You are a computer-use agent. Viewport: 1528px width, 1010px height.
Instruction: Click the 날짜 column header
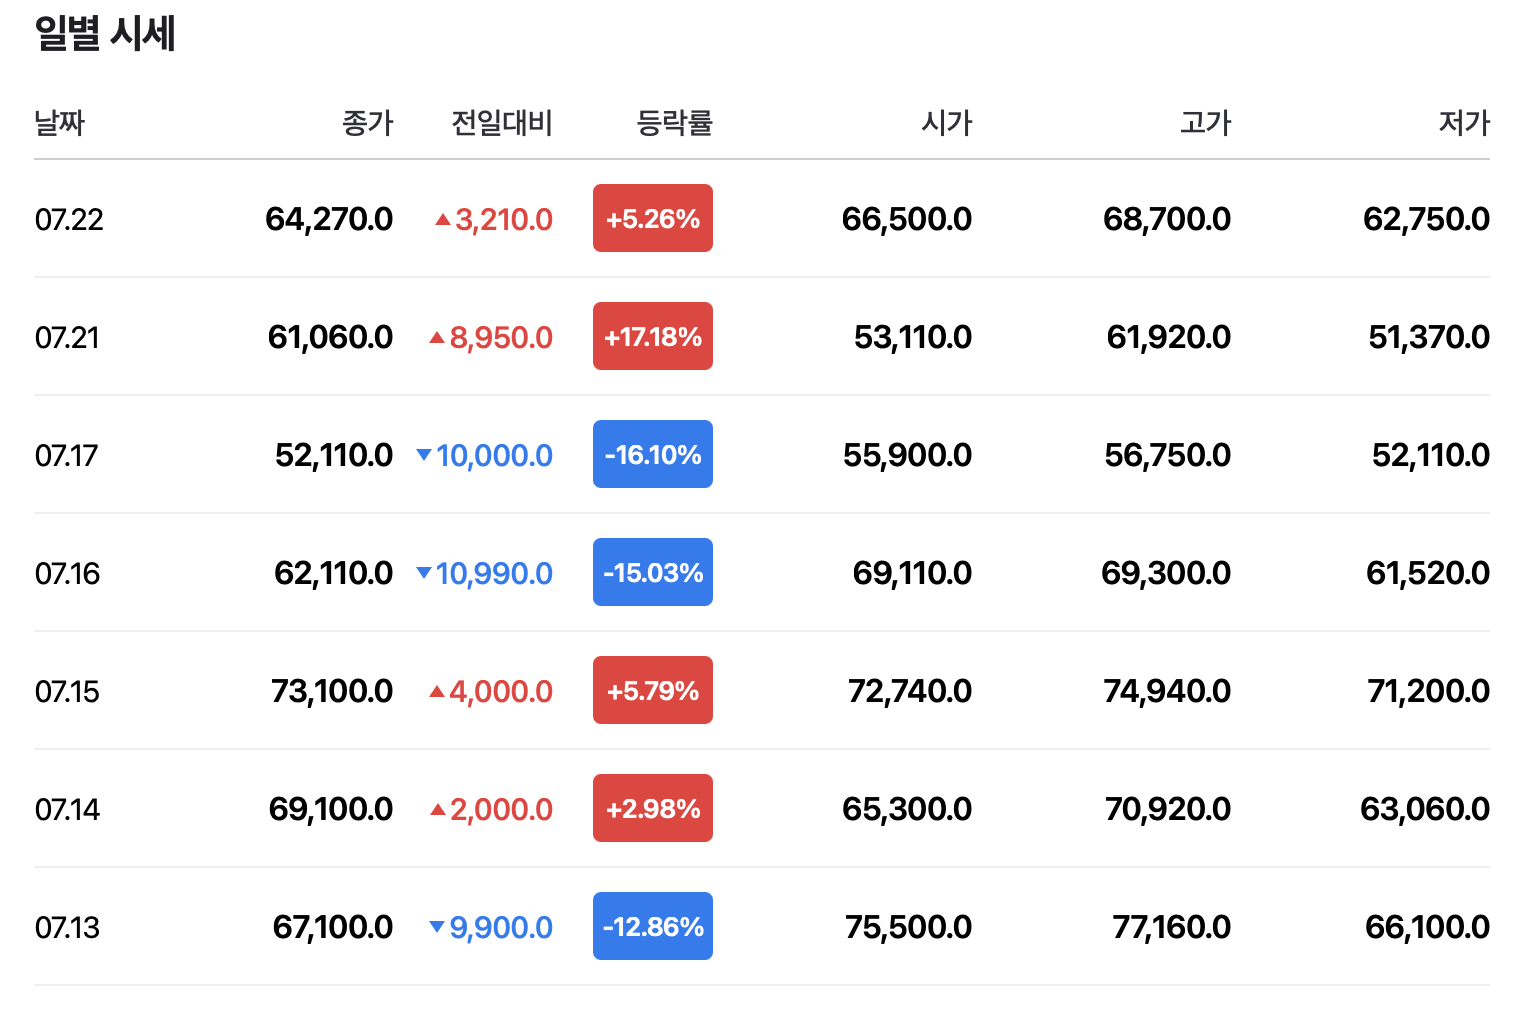(60, 123)
